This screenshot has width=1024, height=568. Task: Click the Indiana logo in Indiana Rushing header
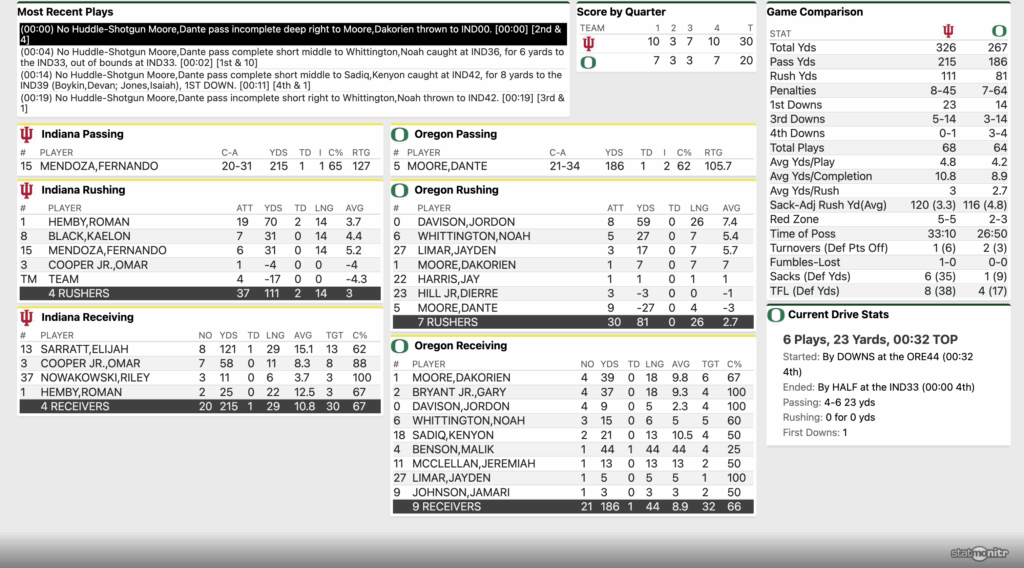(26, 190)
